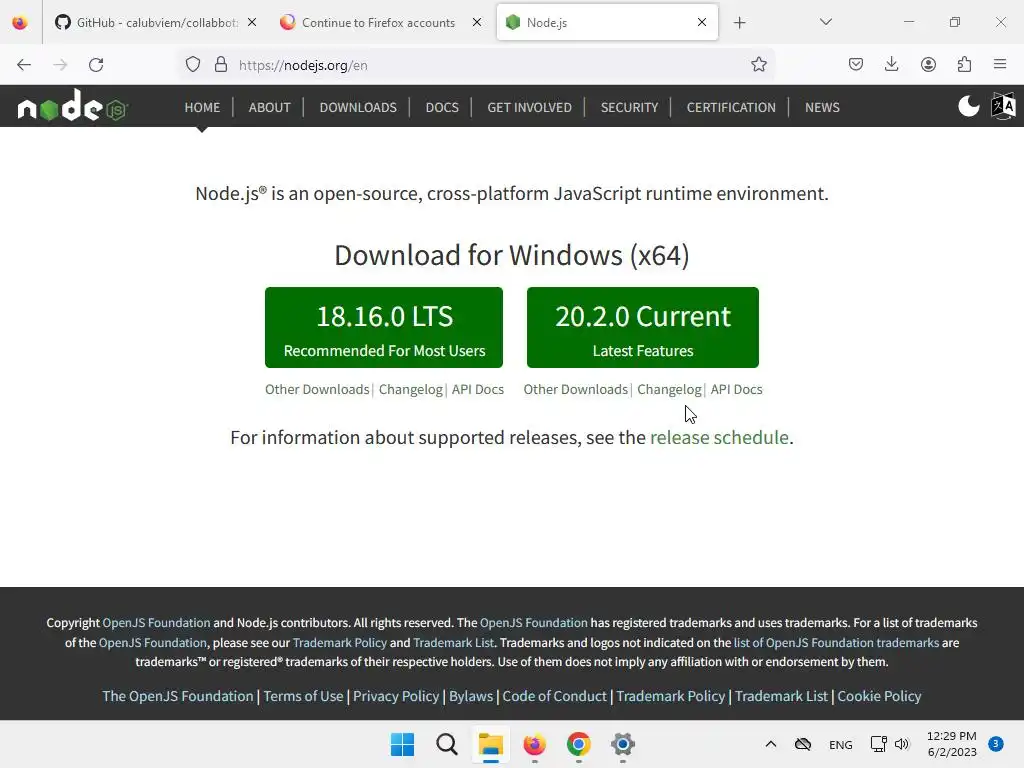Open Firefox account icon

coord(928,65)
